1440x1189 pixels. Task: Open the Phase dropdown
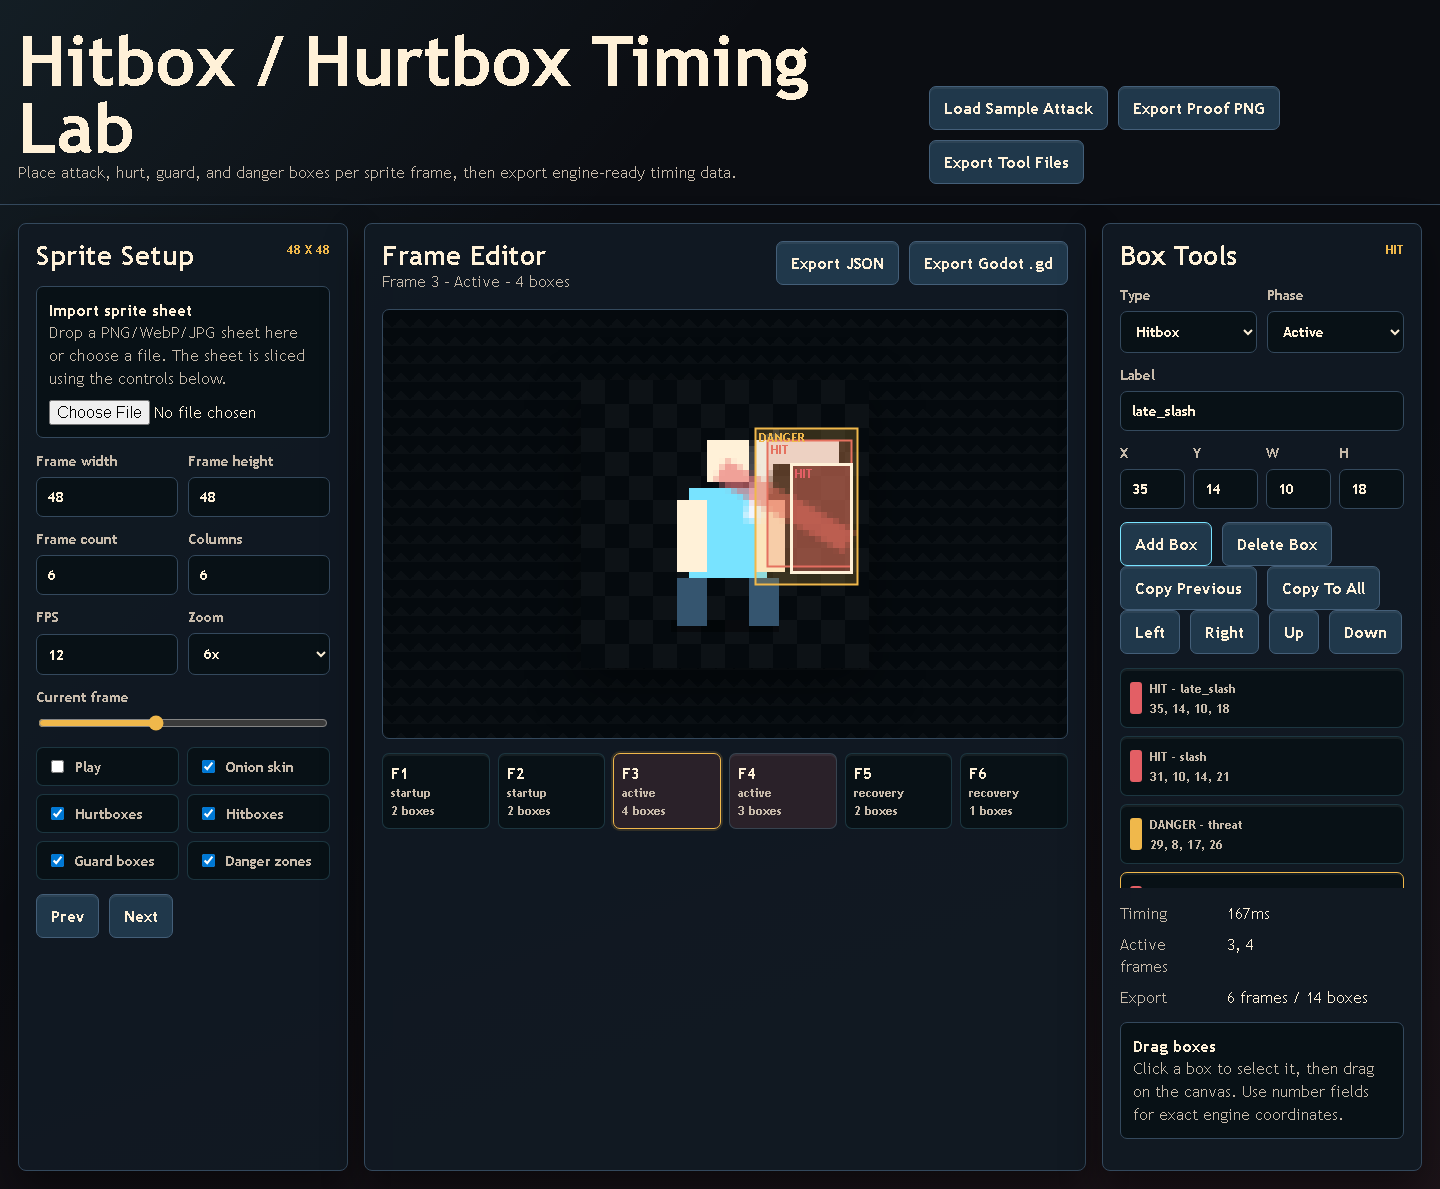click(1335, 332)
